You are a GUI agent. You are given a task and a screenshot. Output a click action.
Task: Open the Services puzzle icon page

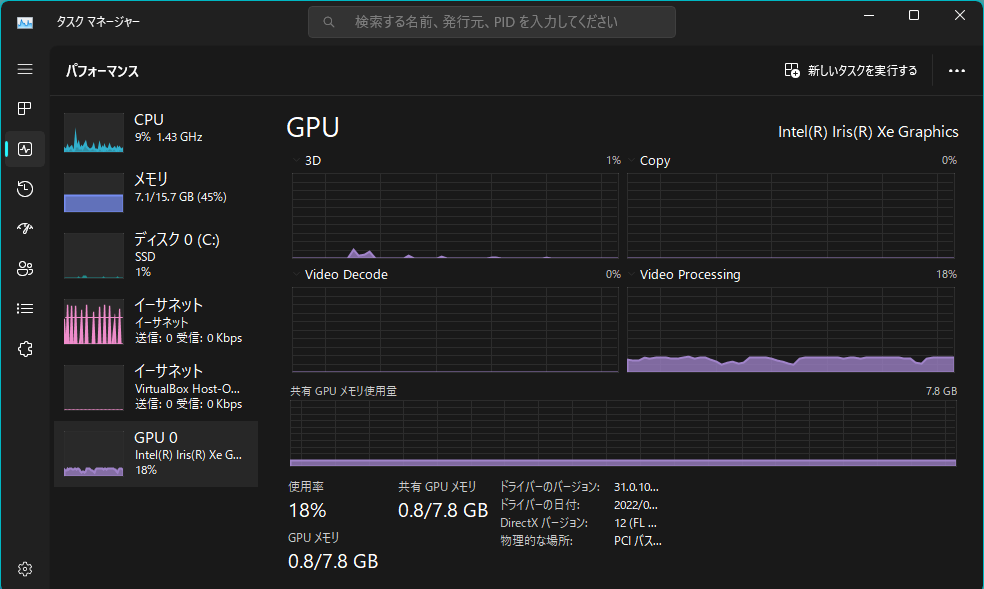coord(25,349)
